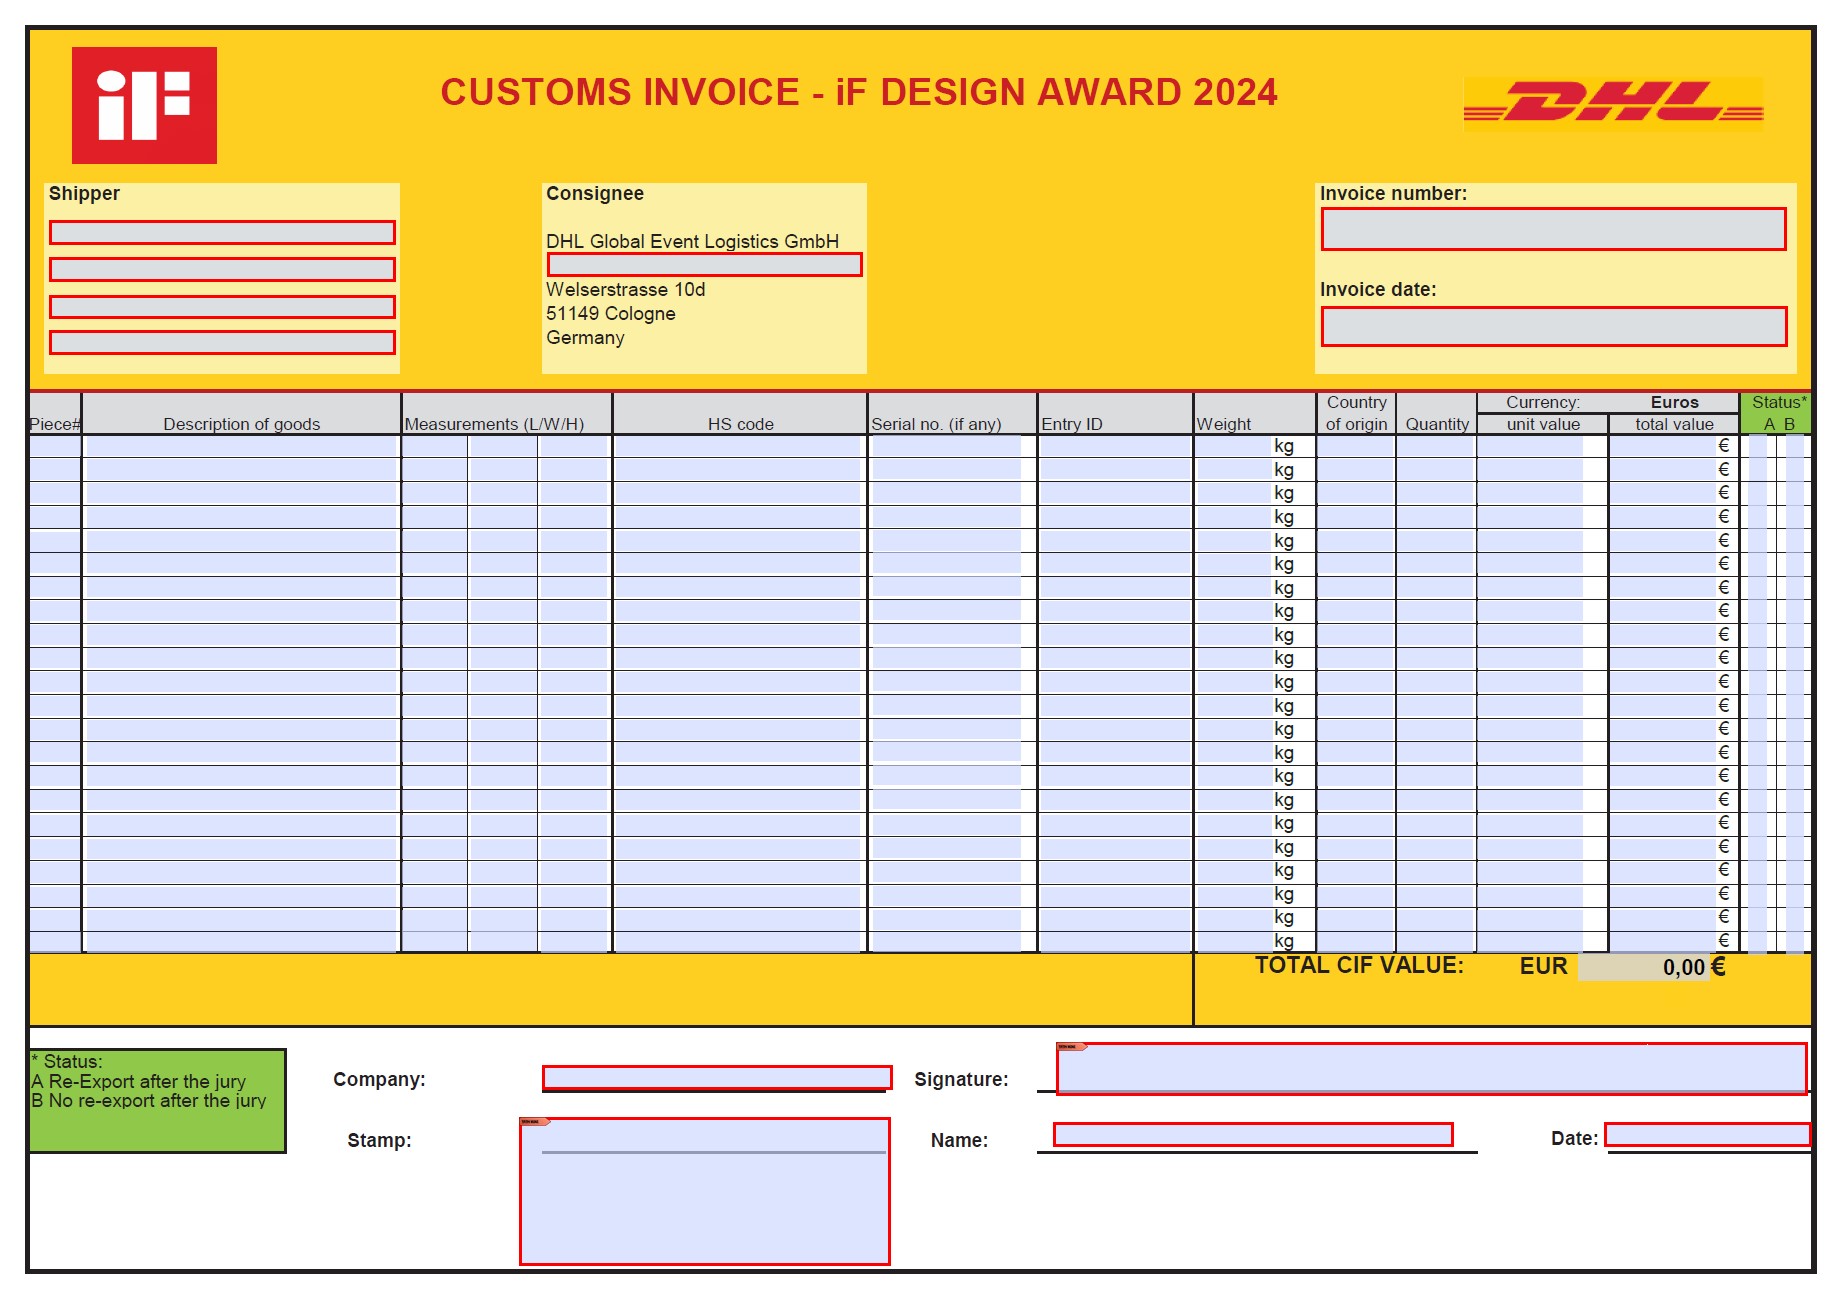Tick Status A checkbox in first table row
1842x1300 pixels.
pos(1757,446)
